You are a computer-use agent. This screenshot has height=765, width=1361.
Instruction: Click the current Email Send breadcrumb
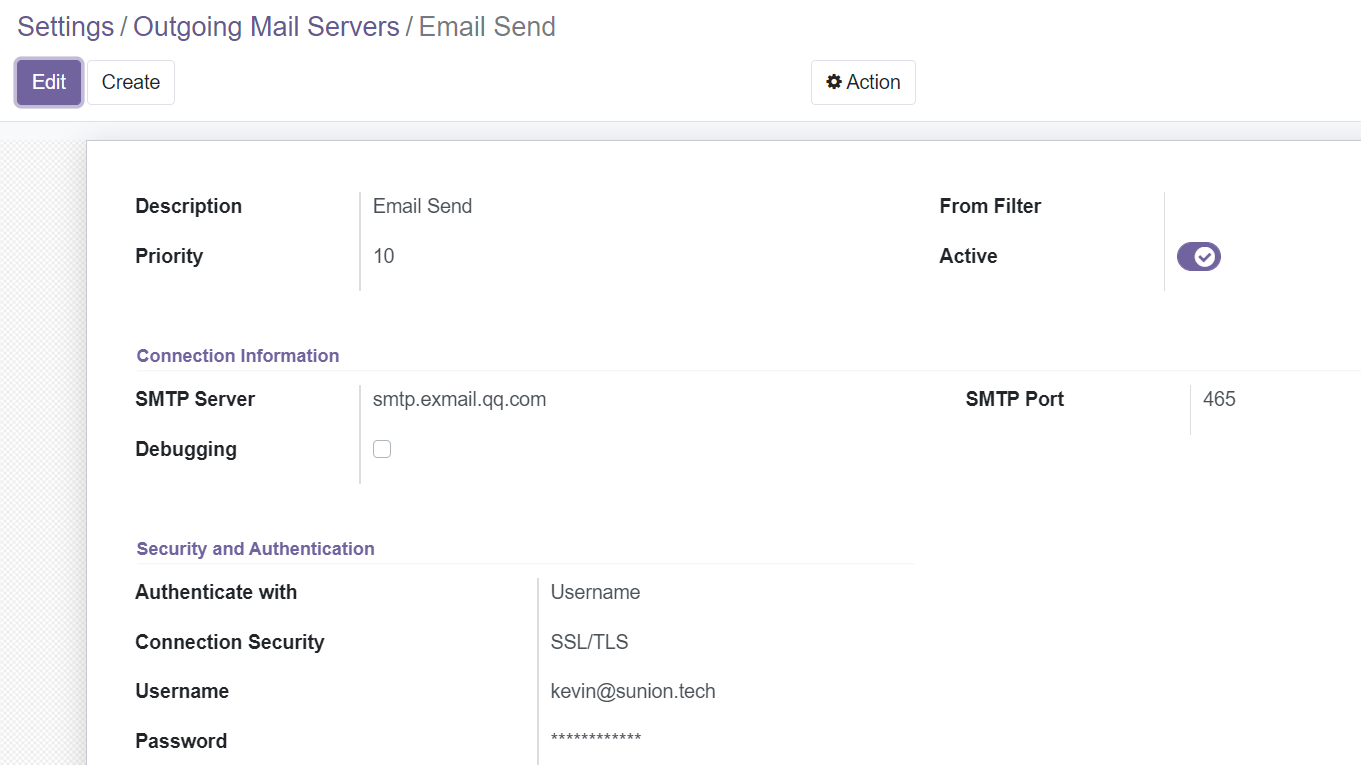point(487,27)
